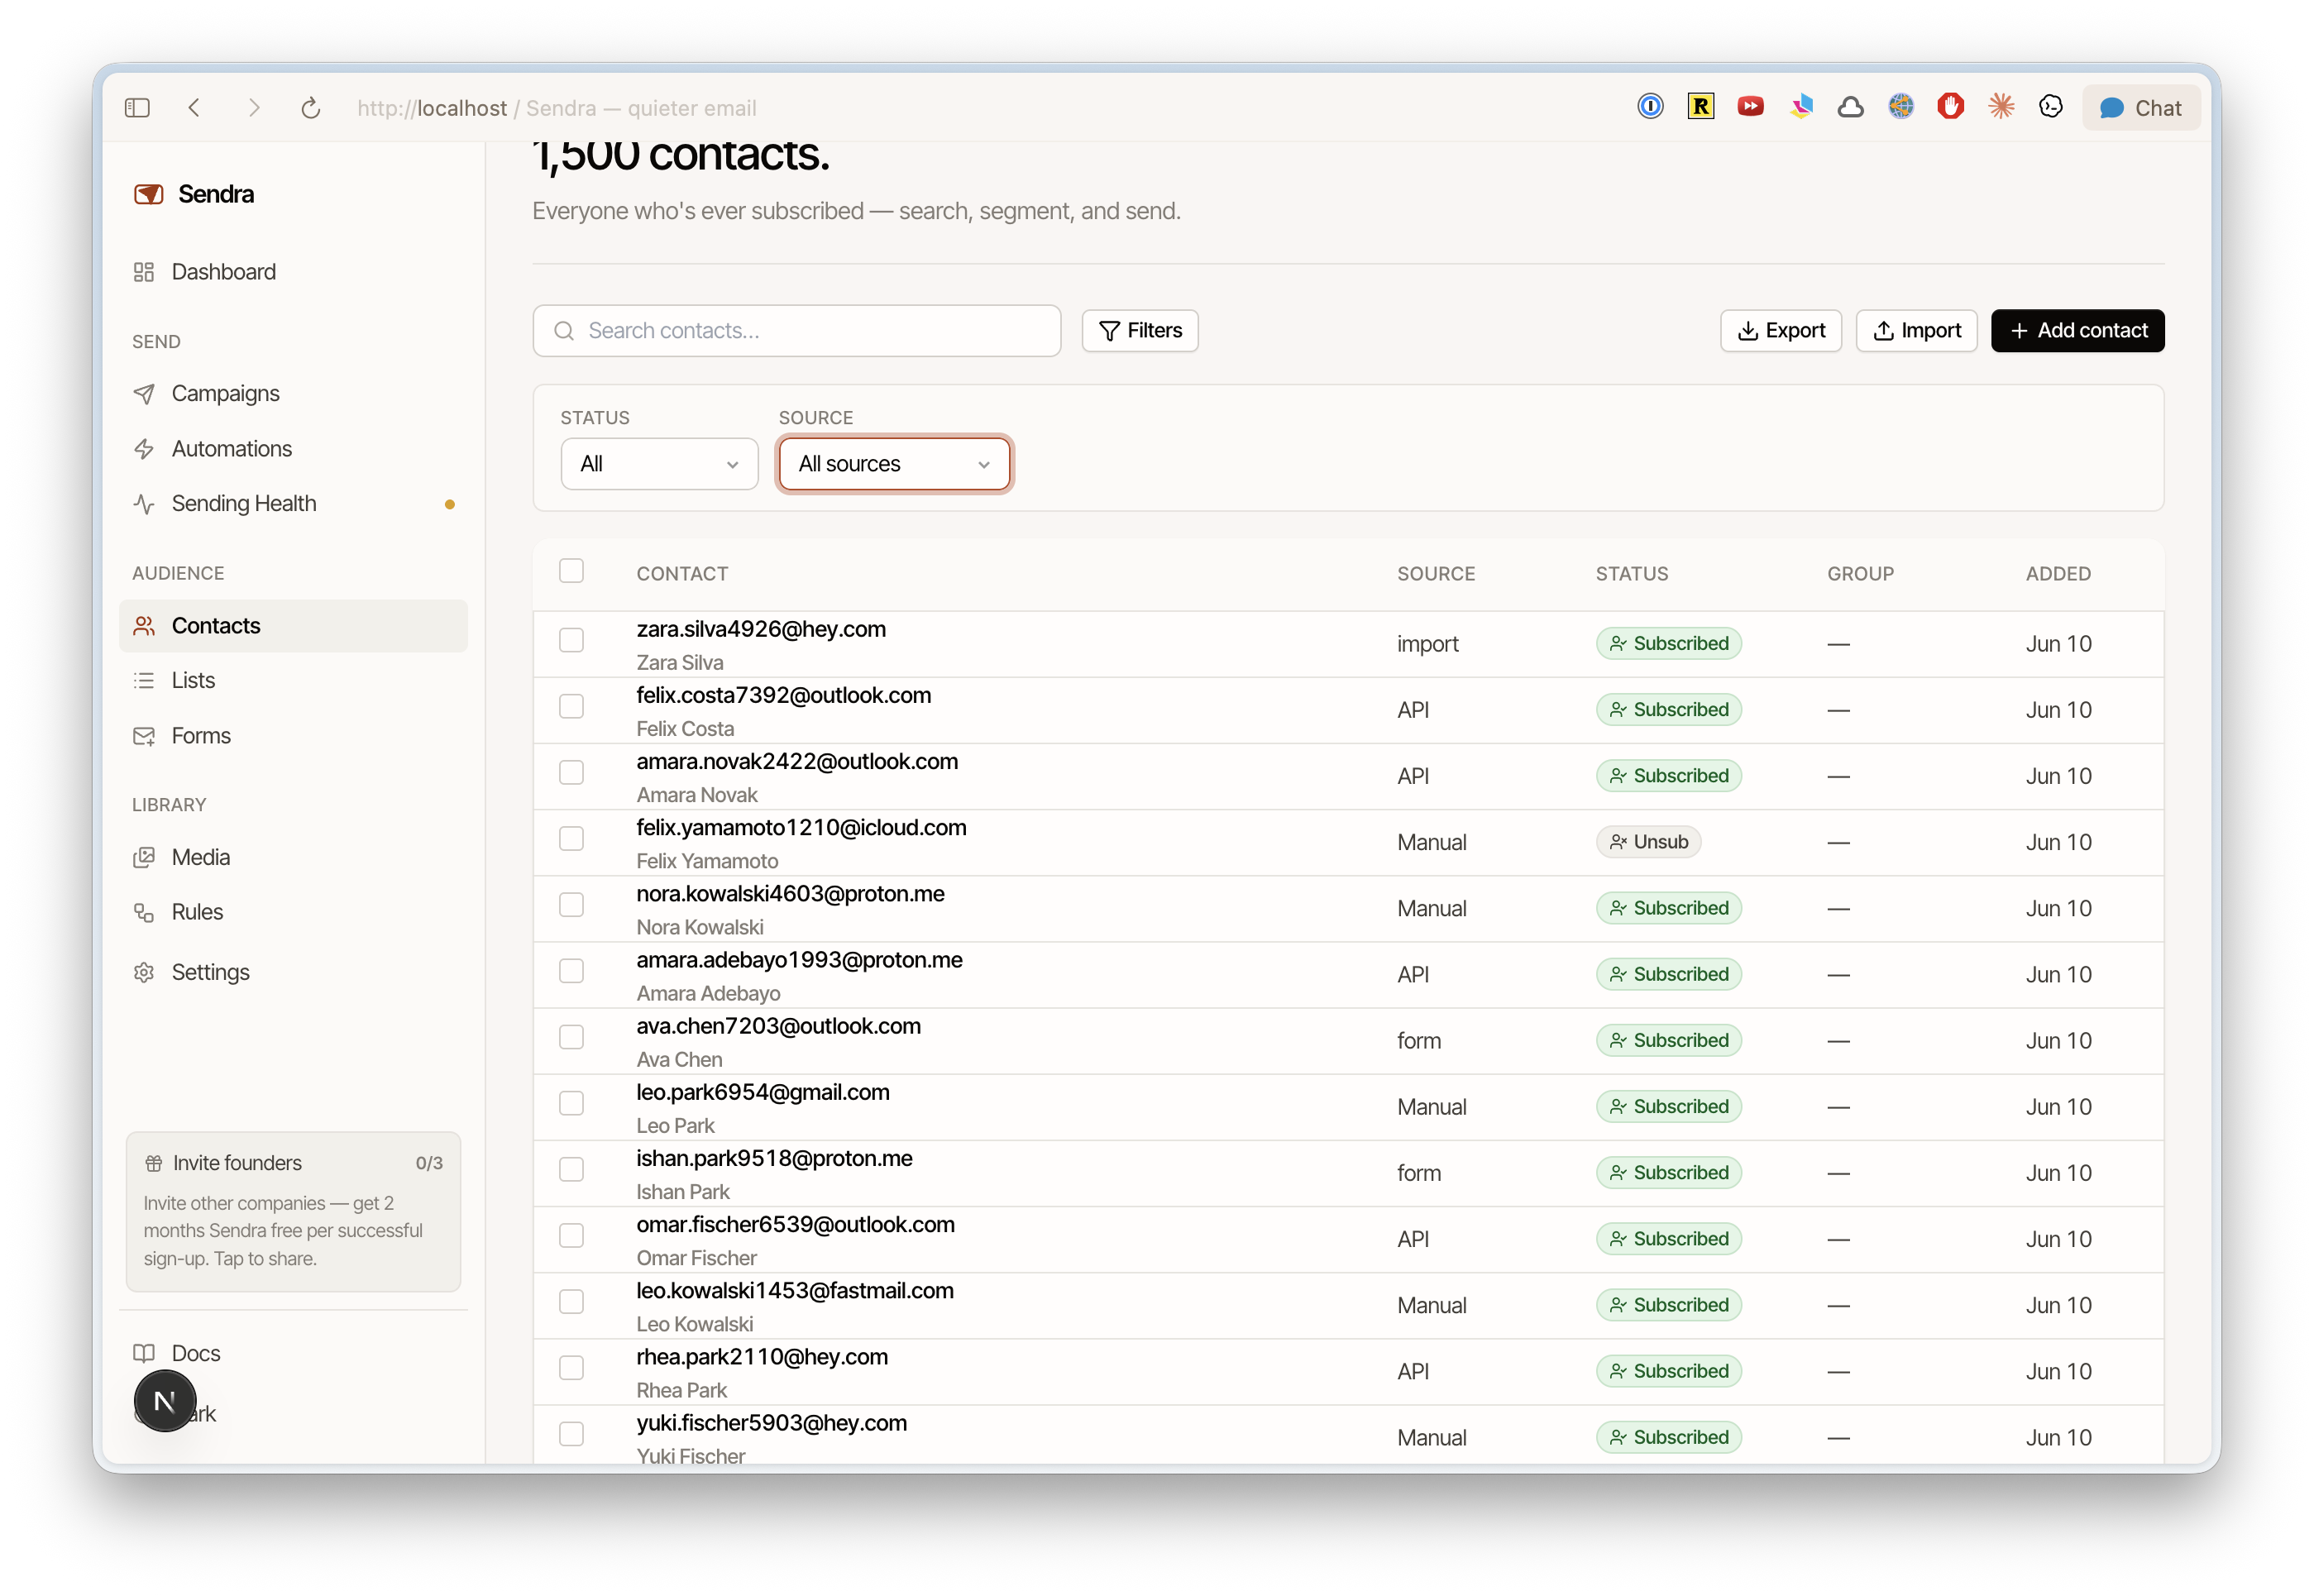
Task: Click the Export button
Action: (1780, 331)
